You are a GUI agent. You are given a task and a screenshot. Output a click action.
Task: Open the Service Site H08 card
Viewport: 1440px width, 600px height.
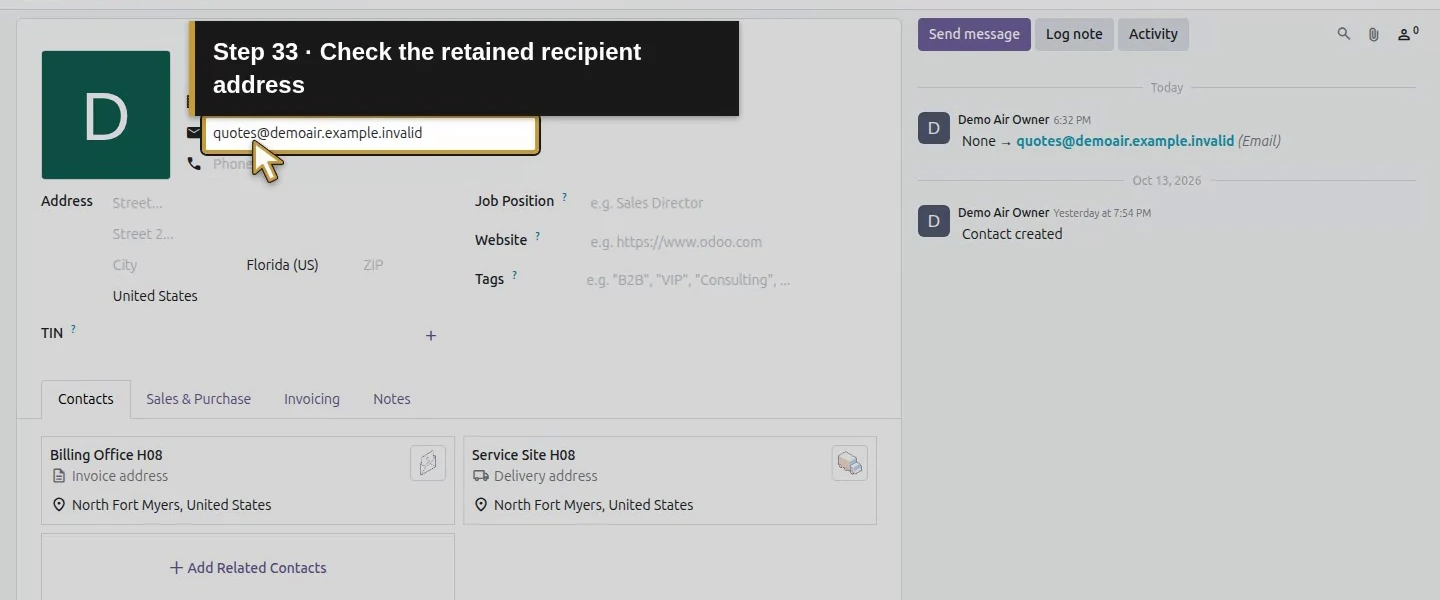click(x=670, y=480)
